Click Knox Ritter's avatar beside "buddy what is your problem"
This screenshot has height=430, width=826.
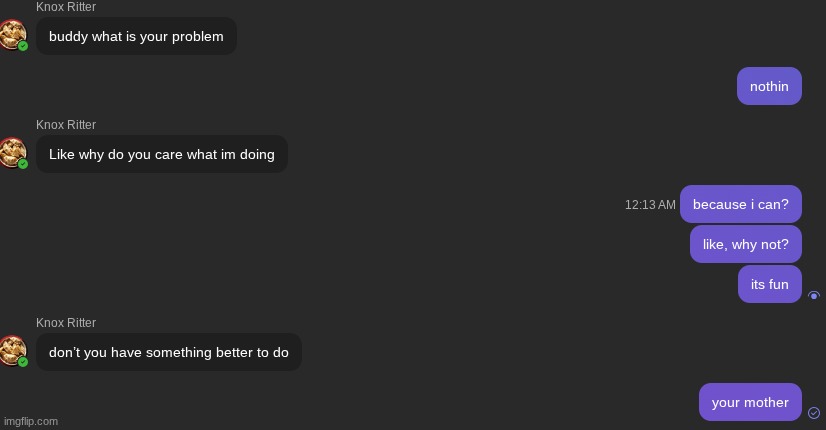12,36
